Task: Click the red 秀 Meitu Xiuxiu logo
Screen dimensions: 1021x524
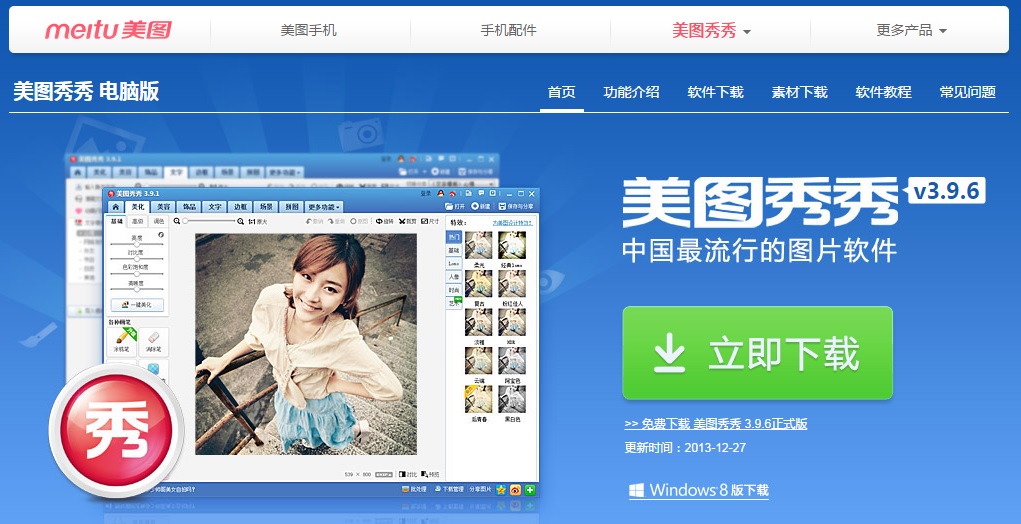Action: 117,430
